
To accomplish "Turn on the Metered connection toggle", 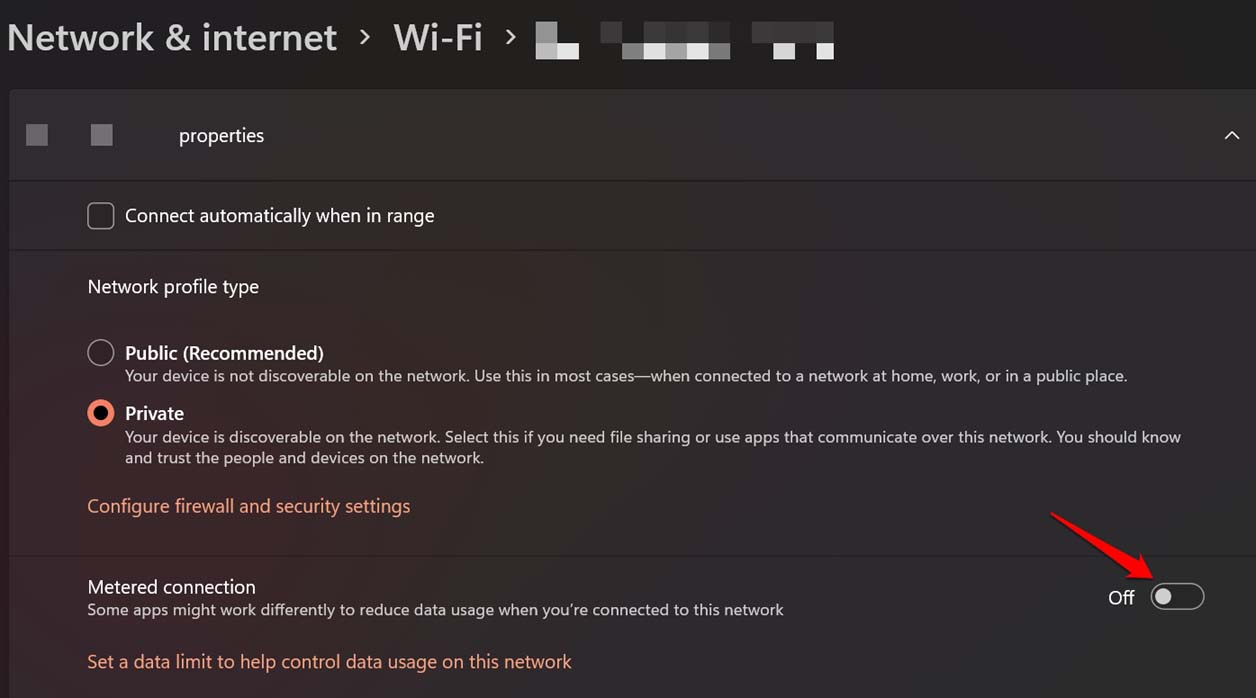I will [x=1177, y=597].
